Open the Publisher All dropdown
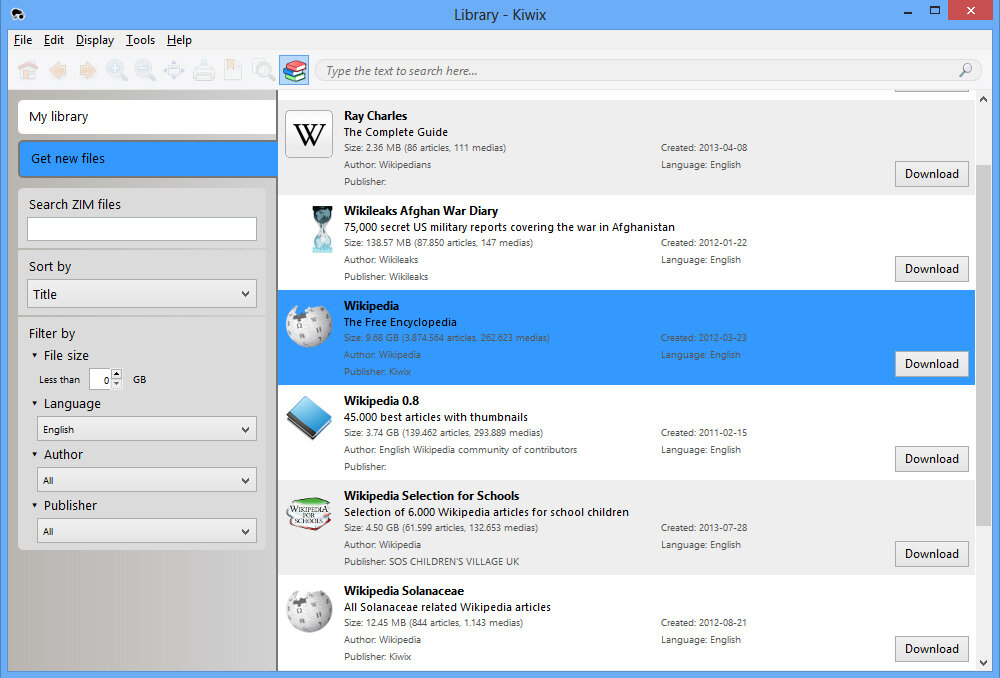This screenshot has width=1000, height=678. [x=147, y=531]
